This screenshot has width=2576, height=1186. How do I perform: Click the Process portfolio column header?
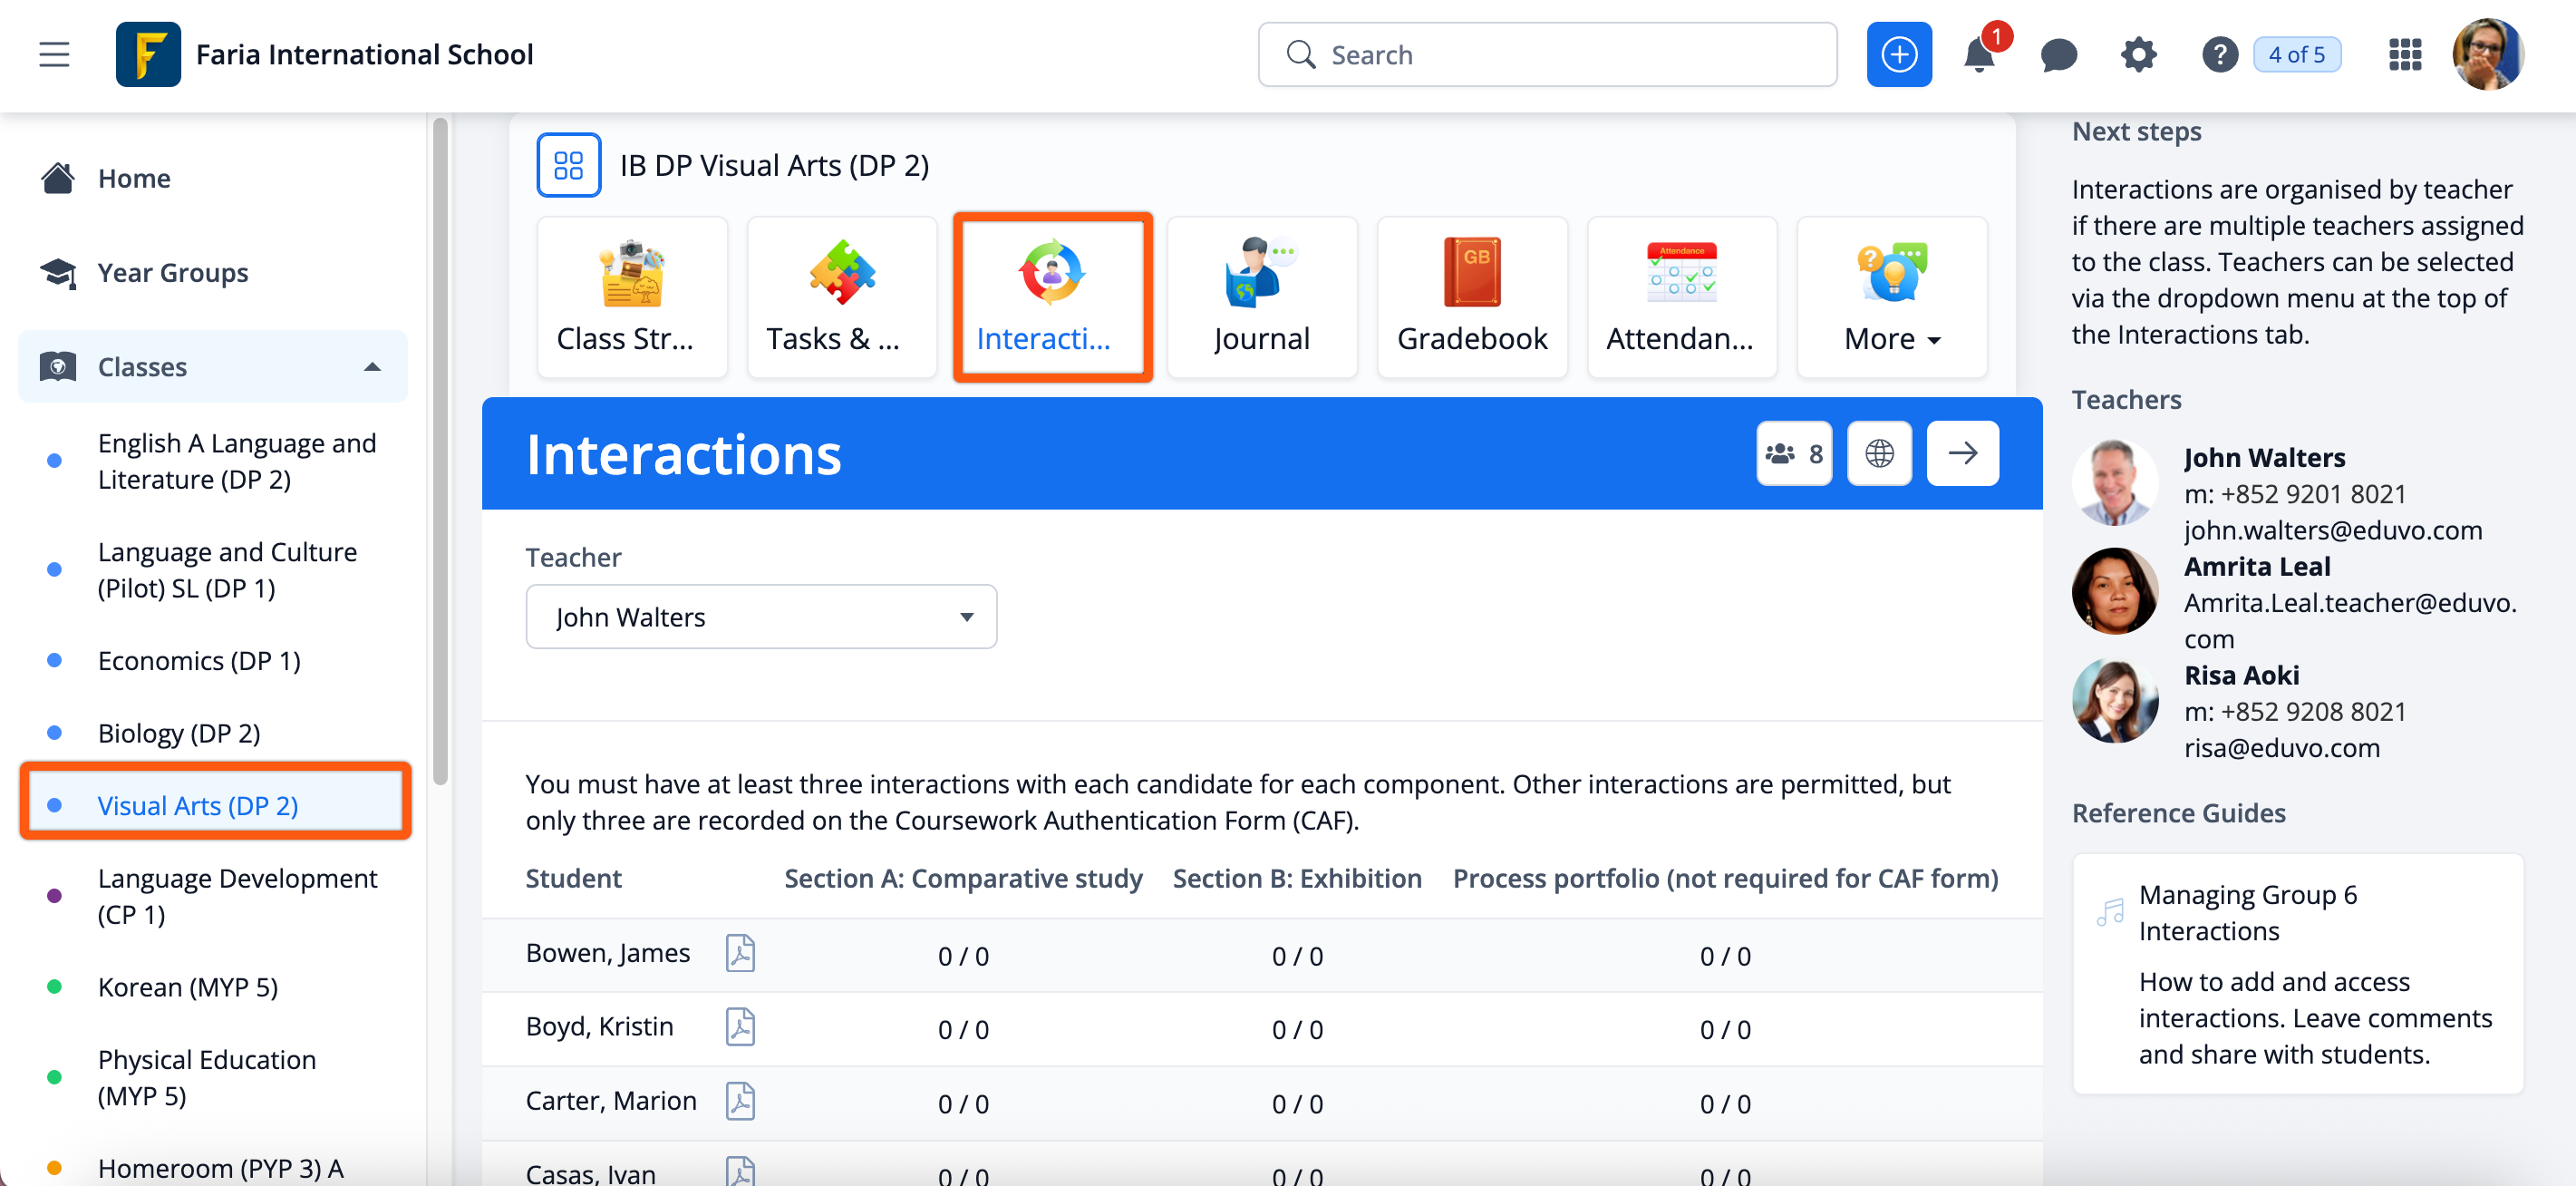(x=1725, y=879)
